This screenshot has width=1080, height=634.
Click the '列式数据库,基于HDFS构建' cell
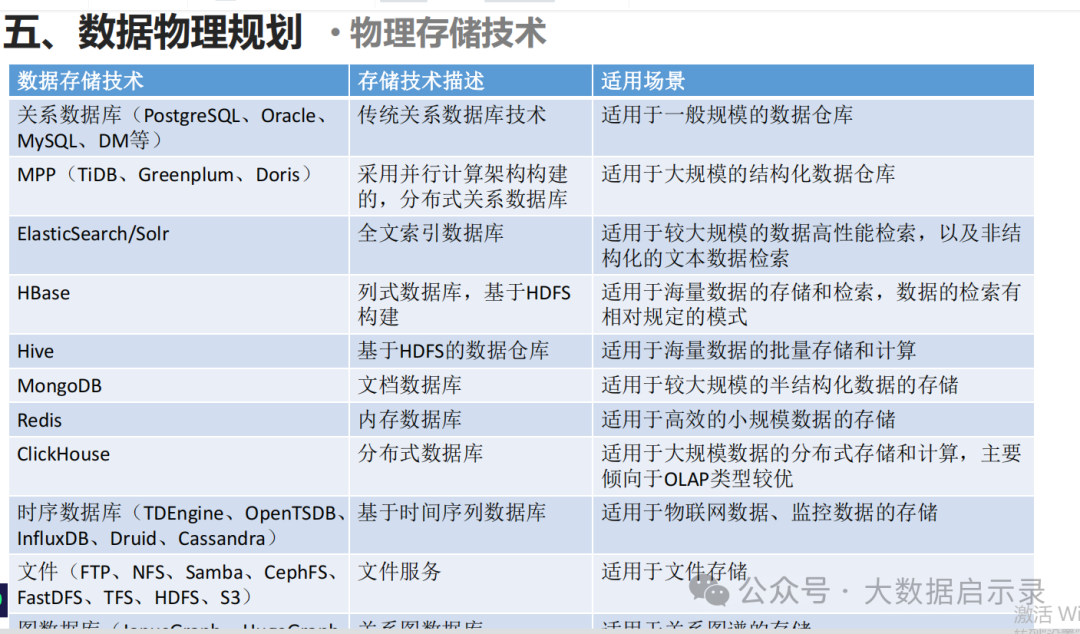tap(470, 305)
